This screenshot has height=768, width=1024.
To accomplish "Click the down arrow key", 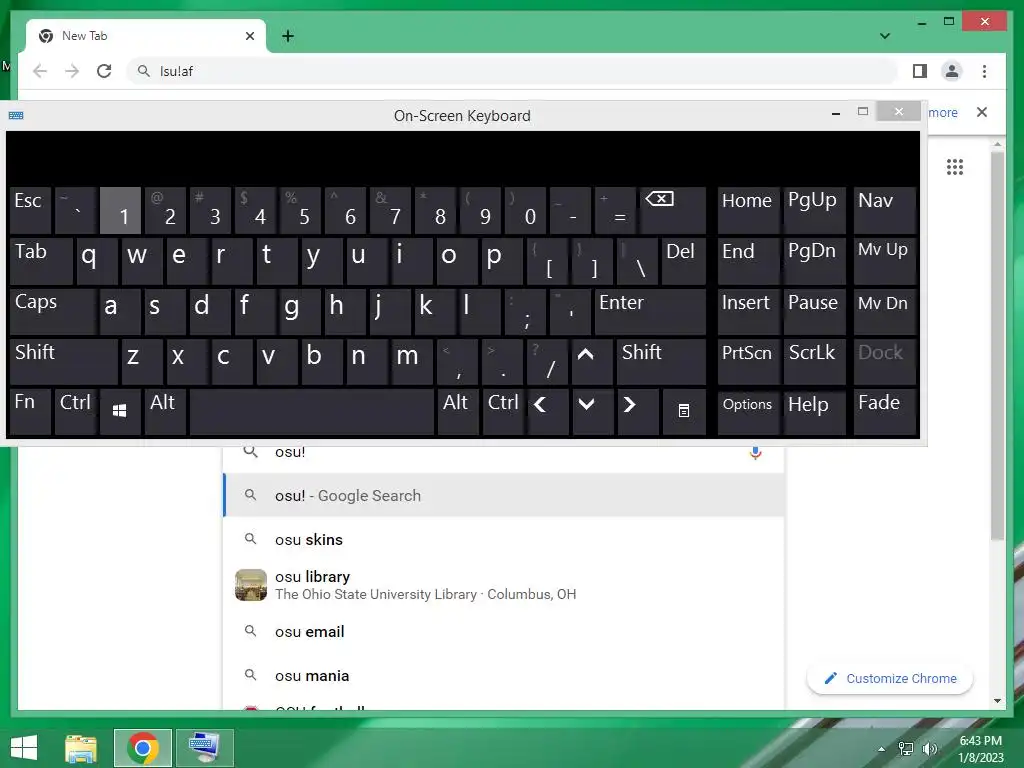I will (592, 411).
